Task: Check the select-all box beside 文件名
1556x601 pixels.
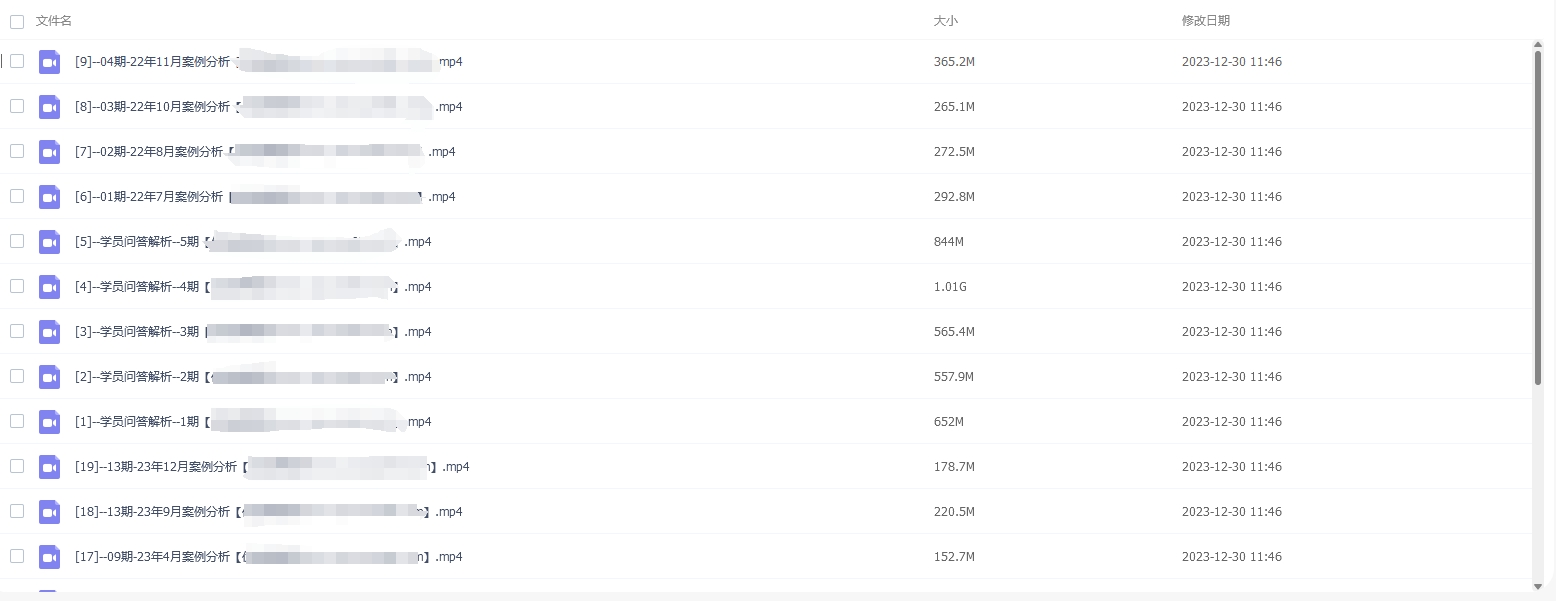Action: [17, 21]
